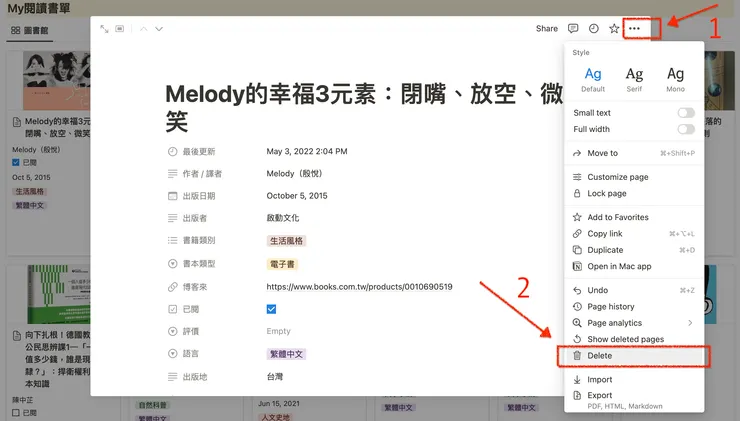Viewport: 740px width, 421px height.
Task: Edit the Melody（殷悅）author value
Action: [294, 174]
